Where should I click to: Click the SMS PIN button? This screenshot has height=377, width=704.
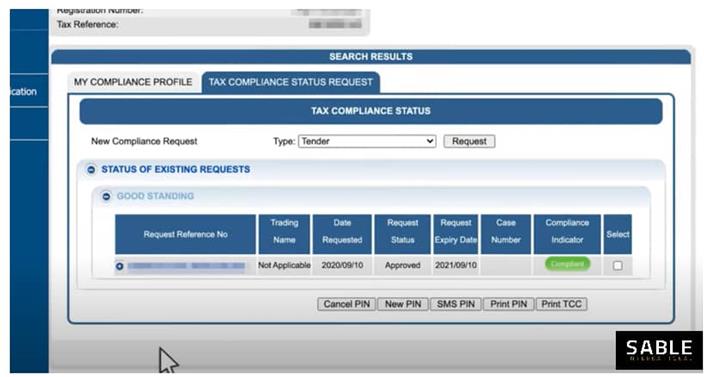pyautogui.click(x=456, y=304)
